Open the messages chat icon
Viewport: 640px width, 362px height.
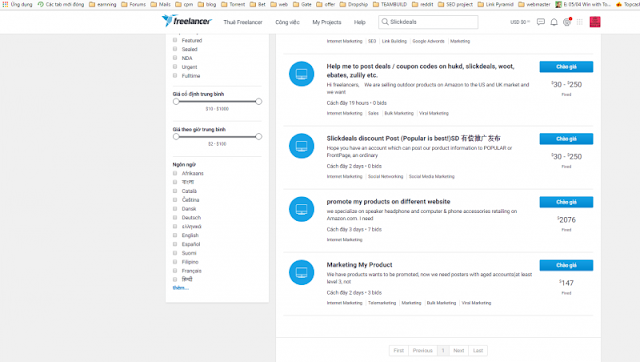(x=540, y=22)
